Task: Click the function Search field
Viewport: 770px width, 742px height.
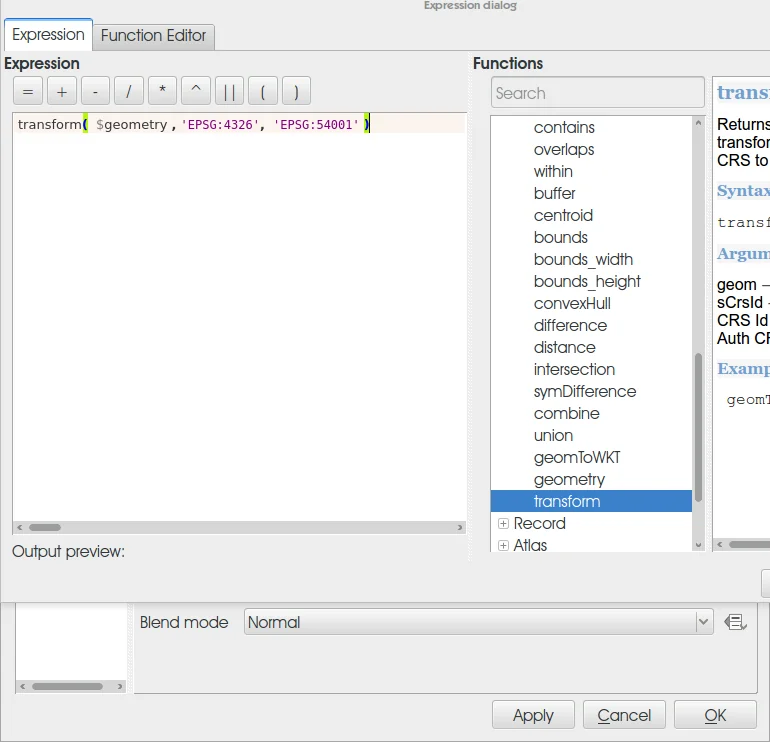Action: 597,93
